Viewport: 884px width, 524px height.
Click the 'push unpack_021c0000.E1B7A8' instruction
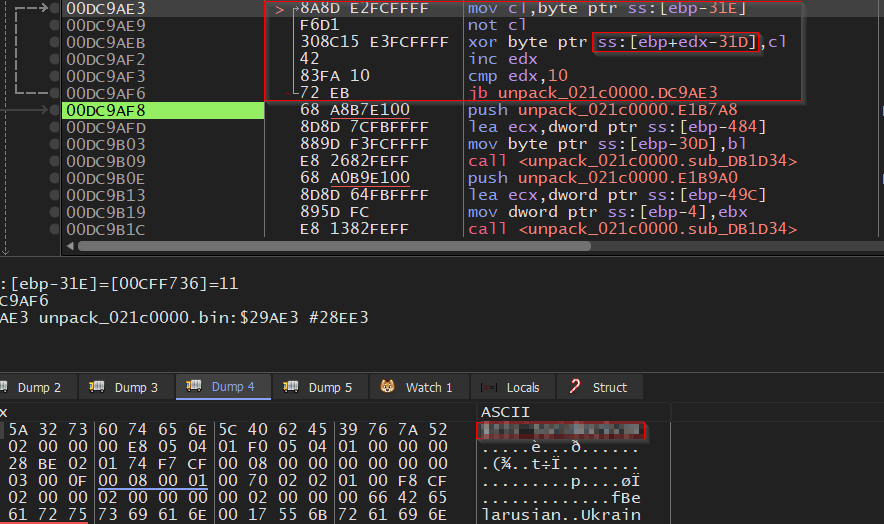click(x=602, y=110)
